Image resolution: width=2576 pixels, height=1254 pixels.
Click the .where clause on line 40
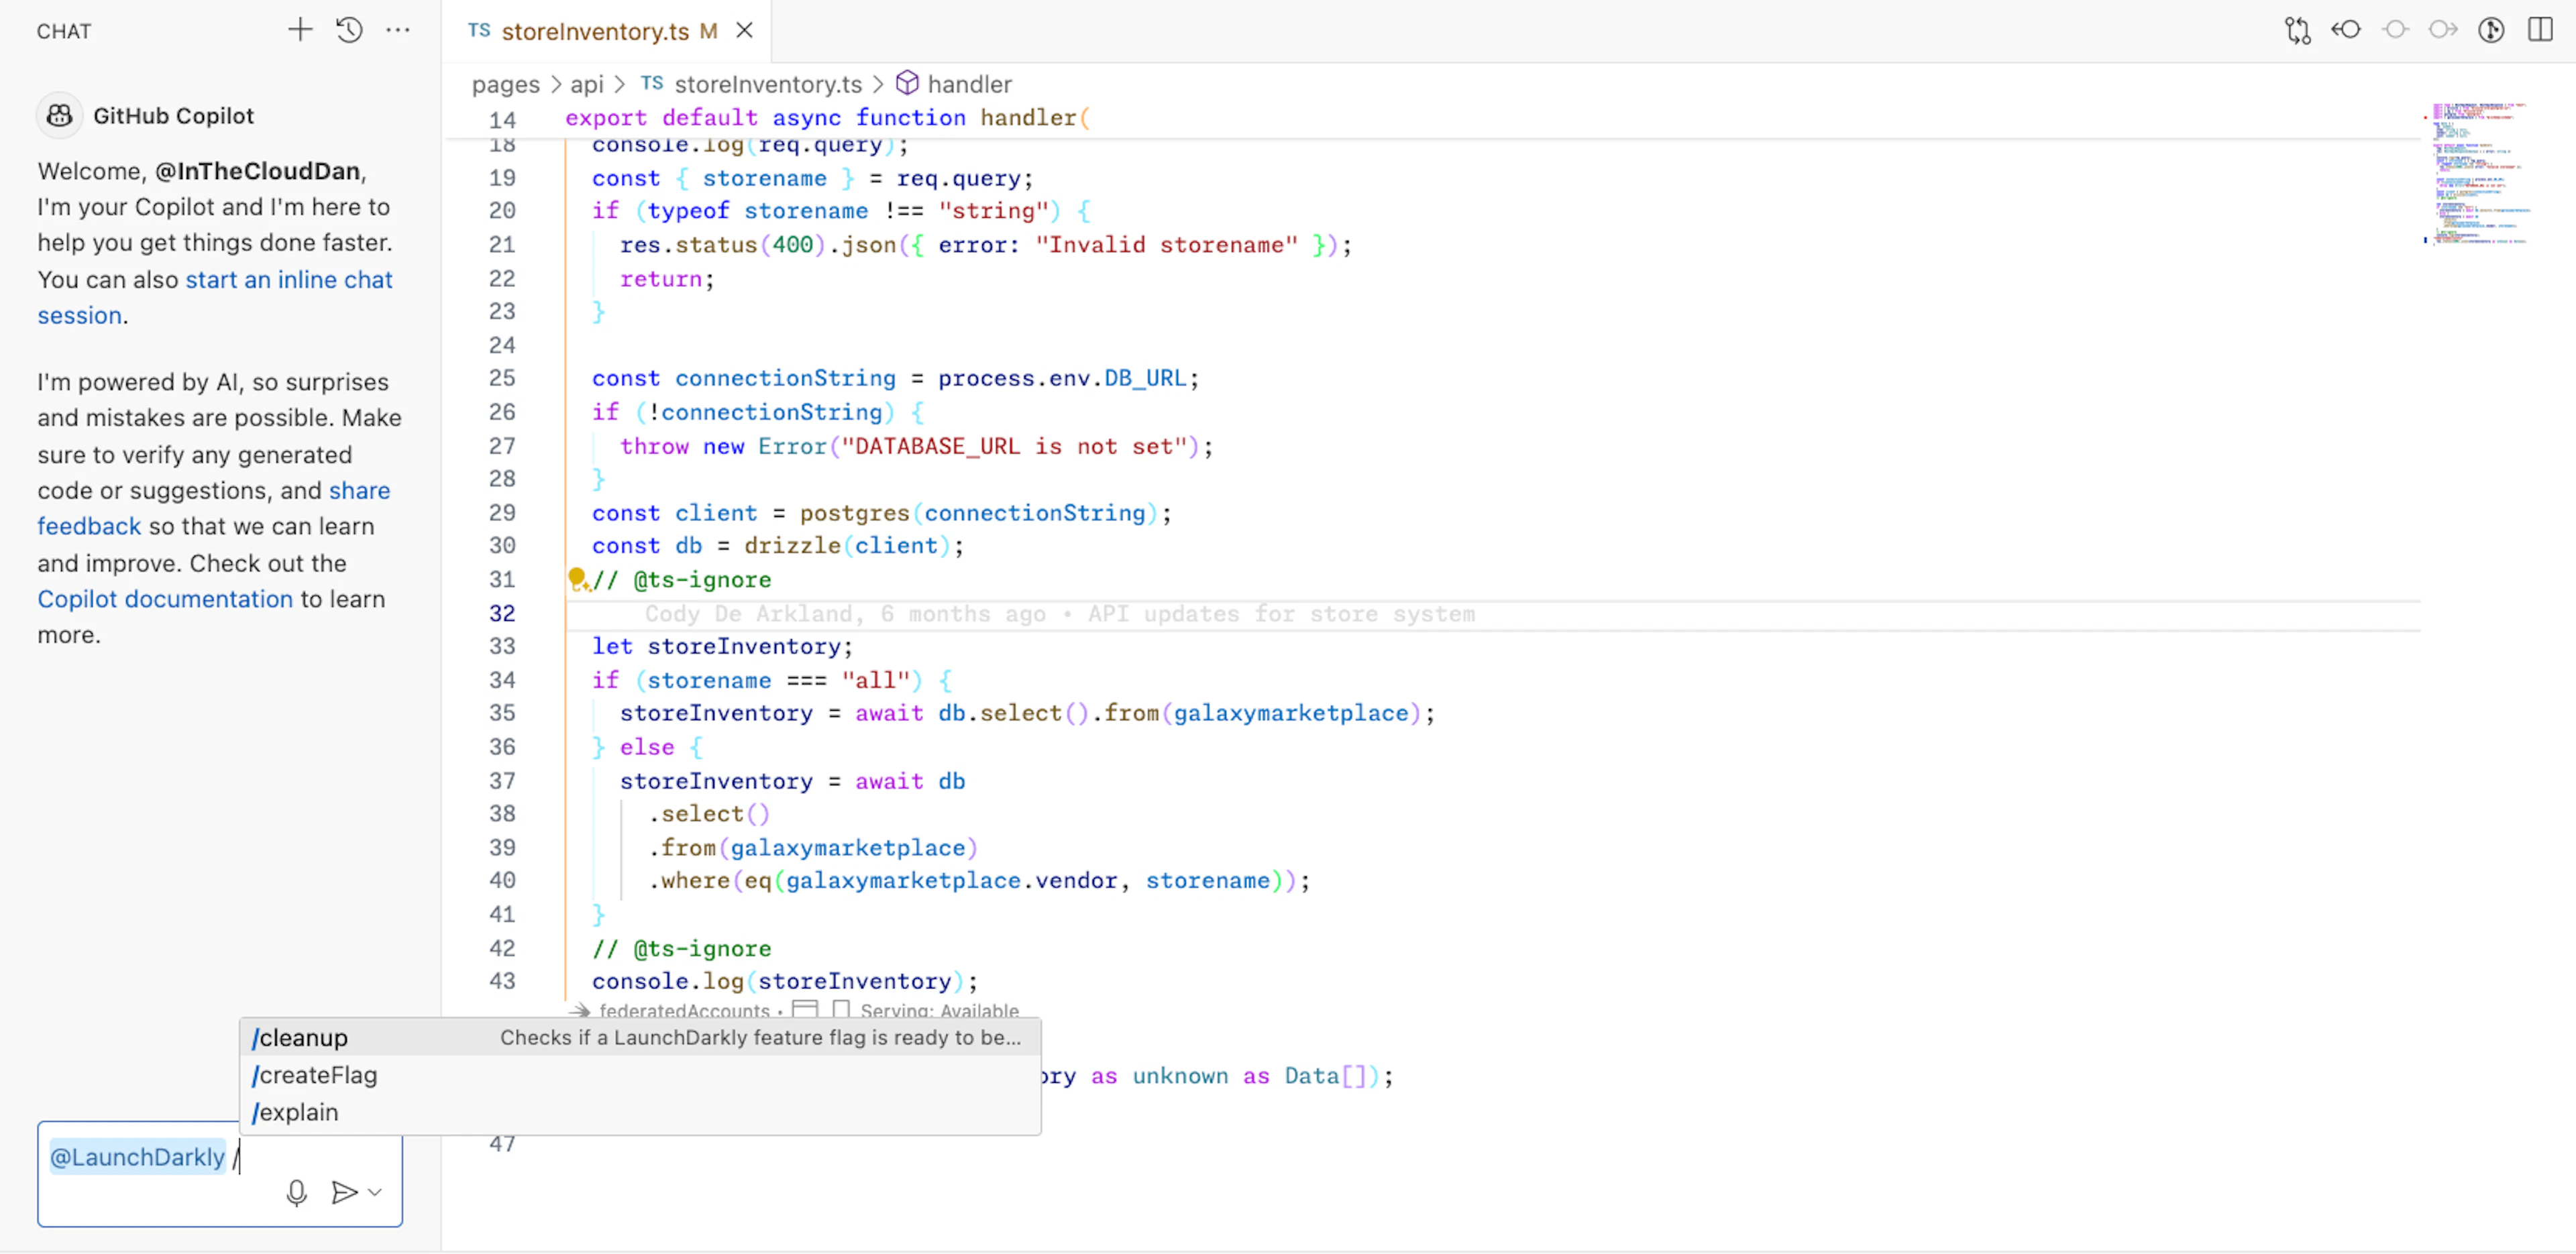coord(979,880)
